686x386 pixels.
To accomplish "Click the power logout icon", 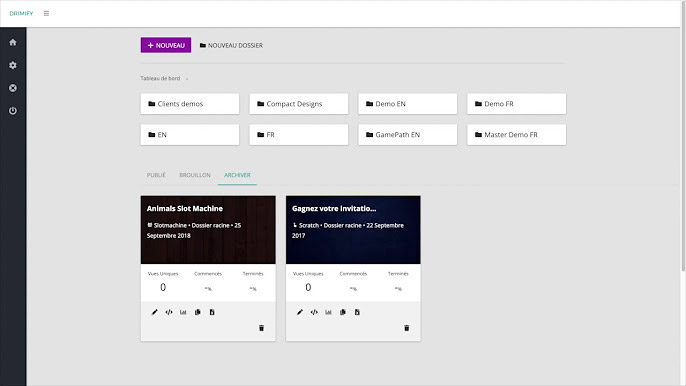I will (x=13, y=111).
